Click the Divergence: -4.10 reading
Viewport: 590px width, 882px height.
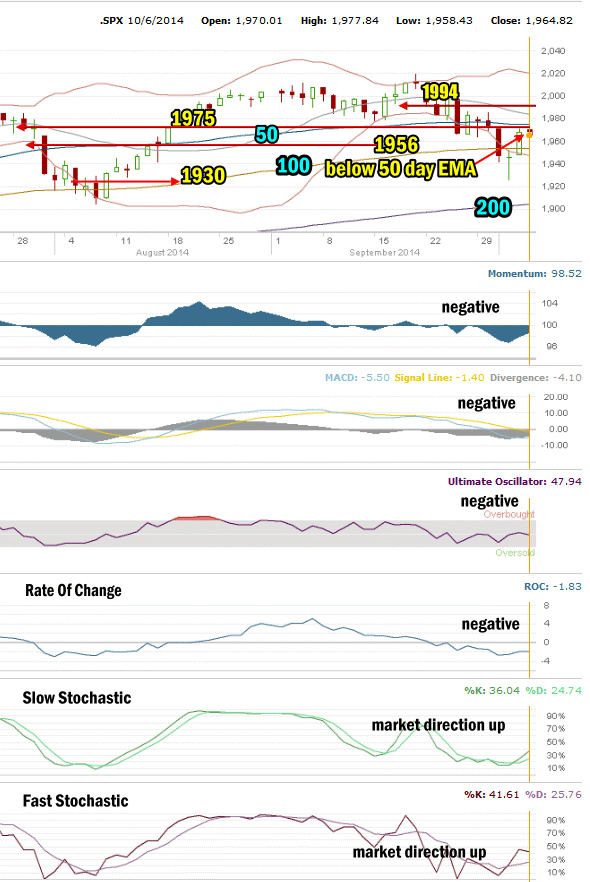(536, 377)
